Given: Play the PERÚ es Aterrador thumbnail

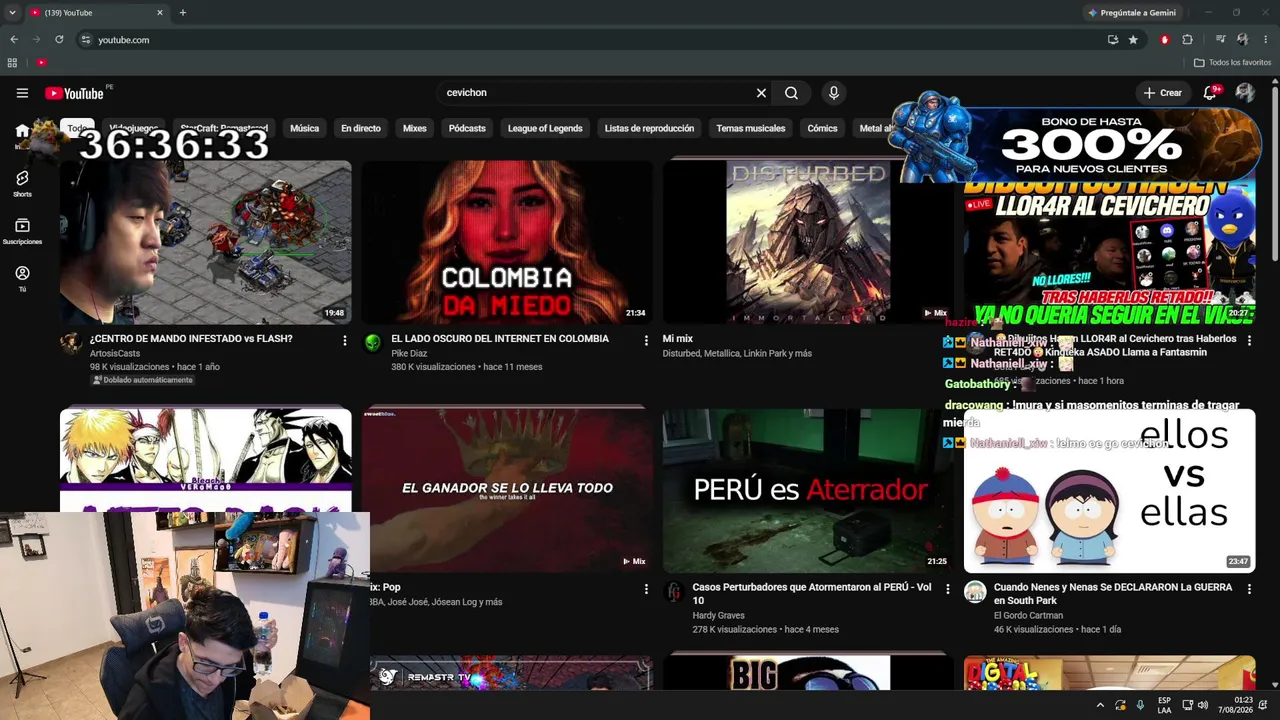Looking at the screenshot, I should point(808,490).
